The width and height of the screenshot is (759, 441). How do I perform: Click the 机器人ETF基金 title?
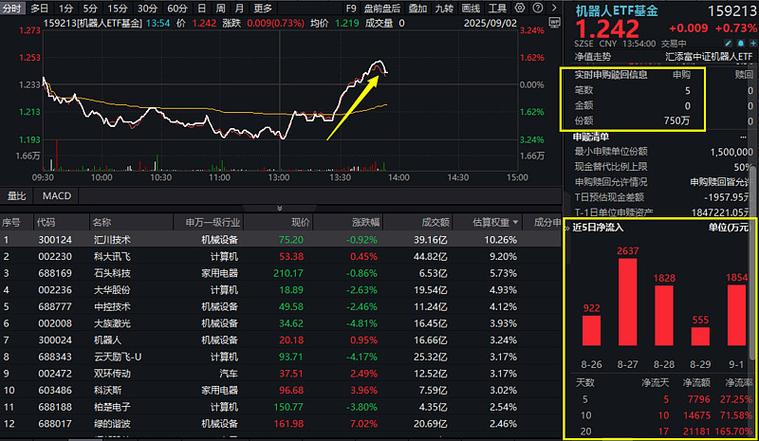click(617, 11)
